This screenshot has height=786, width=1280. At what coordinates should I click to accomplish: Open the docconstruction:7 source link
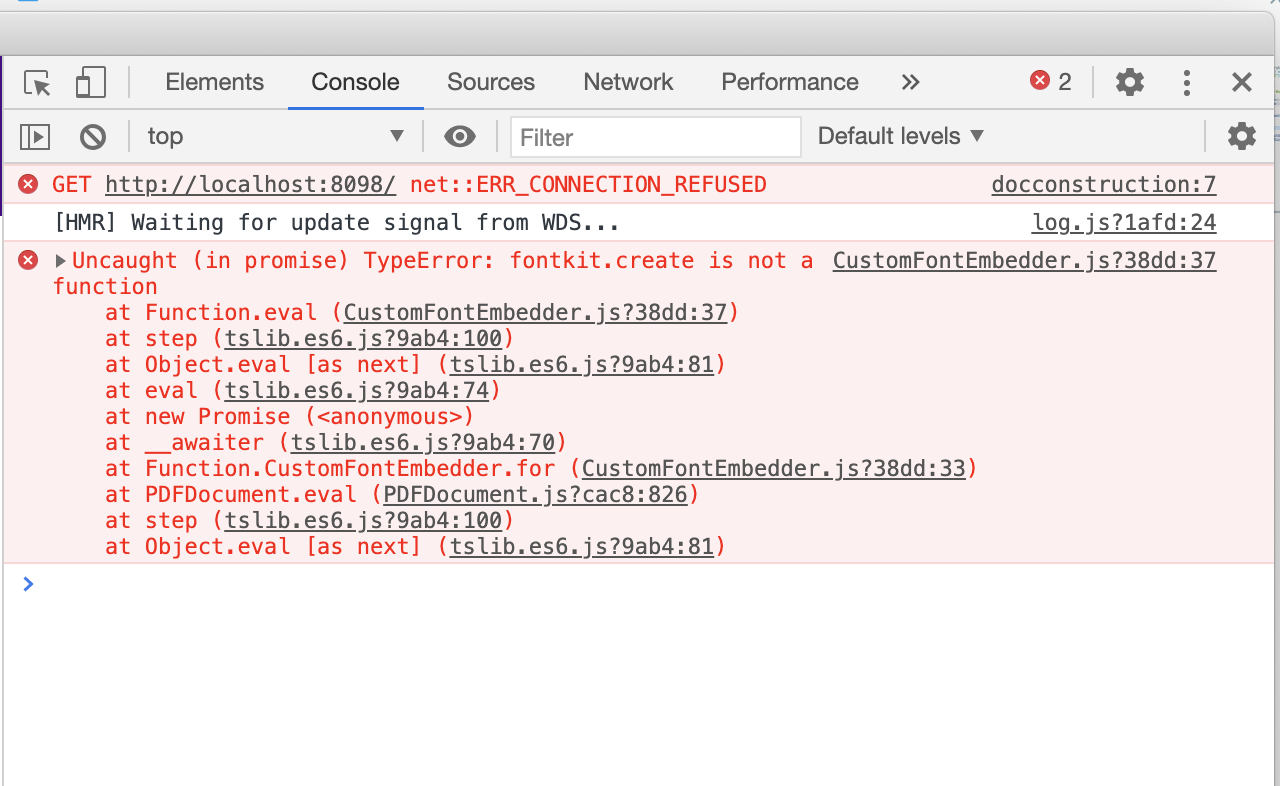[x=1103, y=184]
